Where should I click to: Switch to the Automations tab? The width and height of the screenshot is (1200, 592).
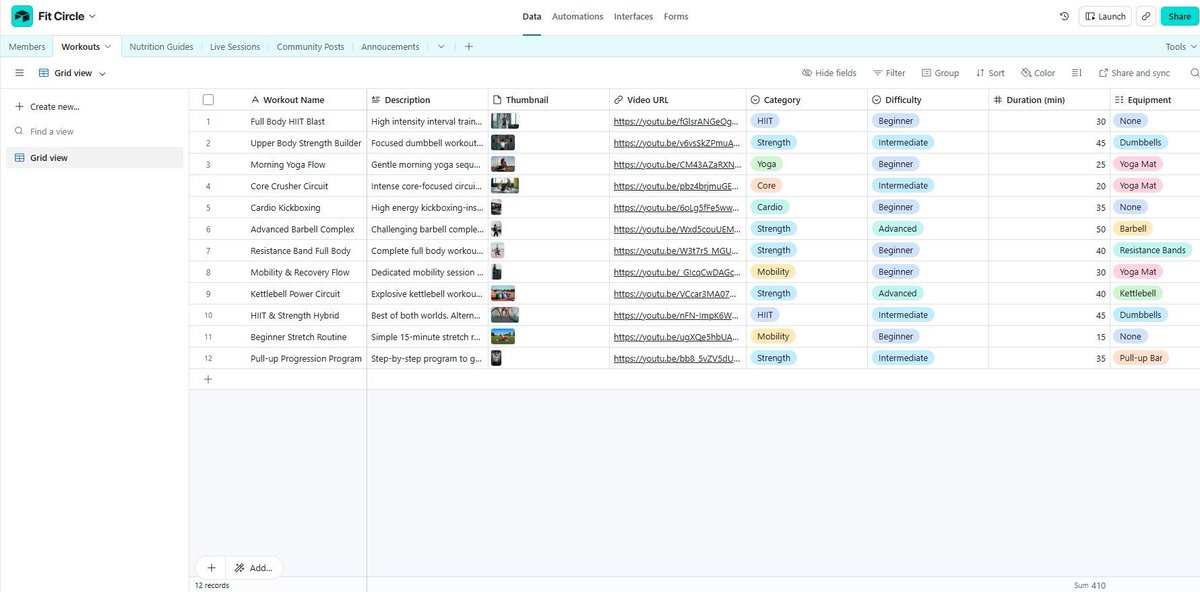click(578, 17)
